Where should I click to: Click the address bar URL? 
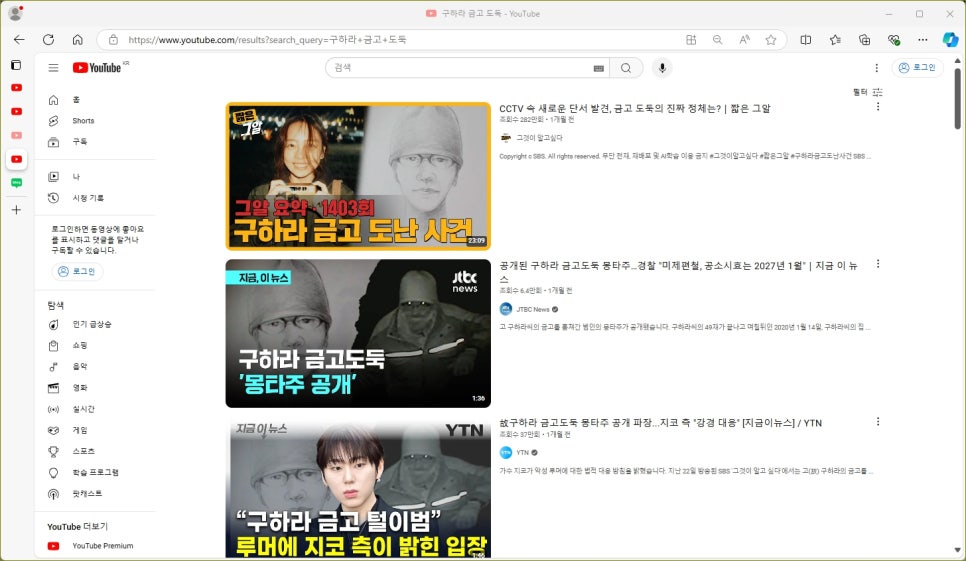(267, 39)
